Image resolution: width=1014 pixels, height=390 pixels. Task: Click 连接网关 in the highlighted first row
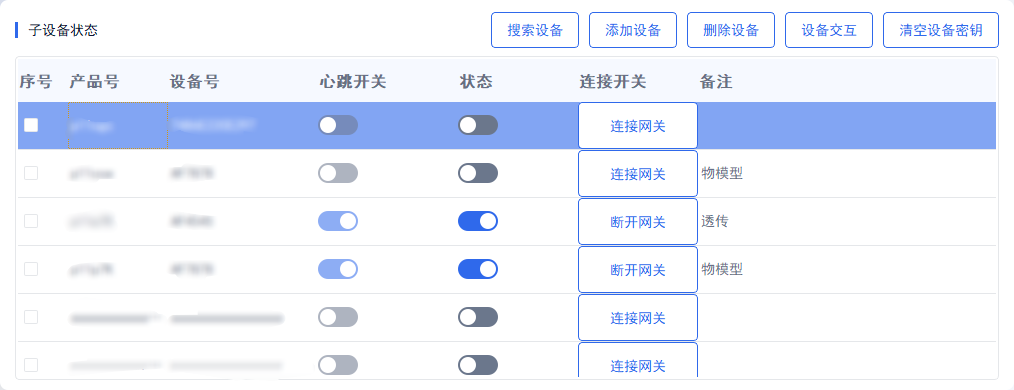(638, 126)
